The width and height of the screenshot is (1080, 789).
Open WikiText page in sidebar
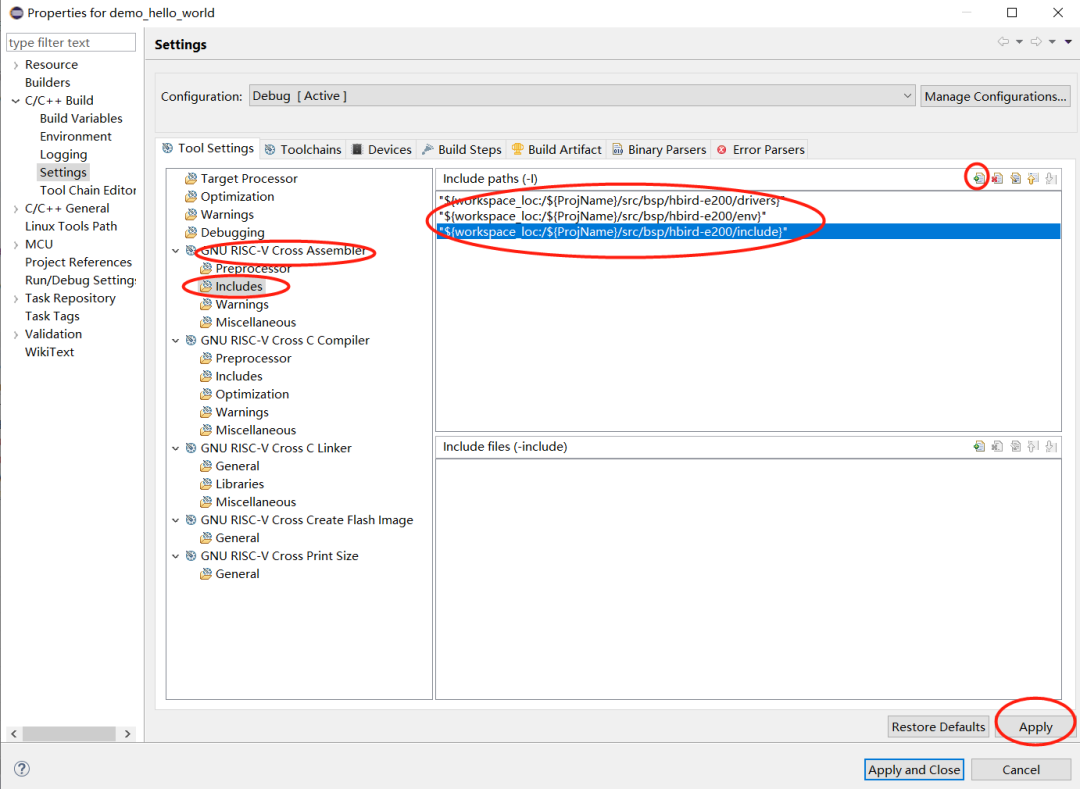(49, 352)
